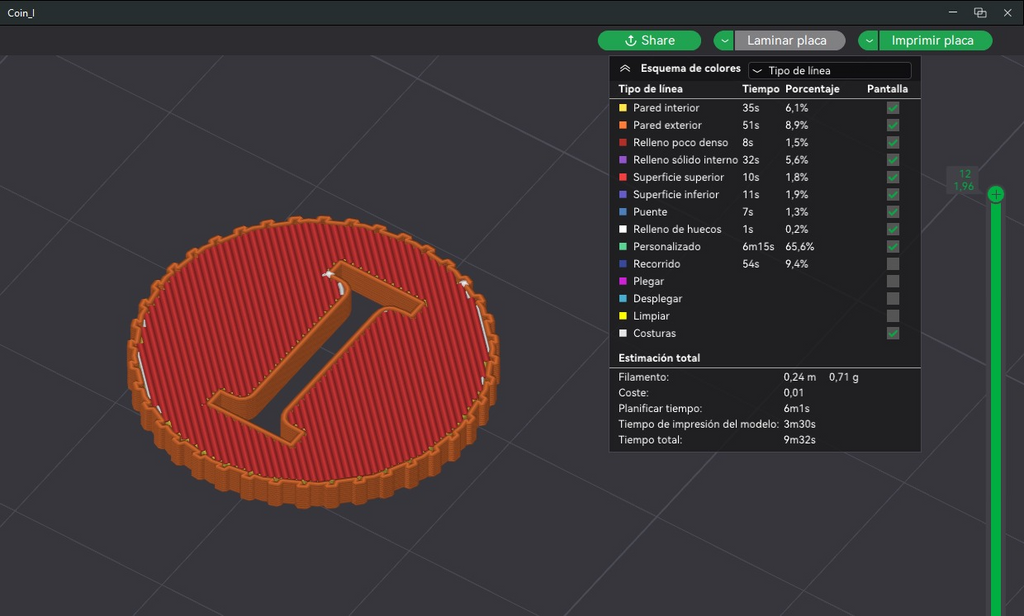This screenshot has height=616, width=1024.
Task: Click the Coin_I window title
Action: (21, 13)
